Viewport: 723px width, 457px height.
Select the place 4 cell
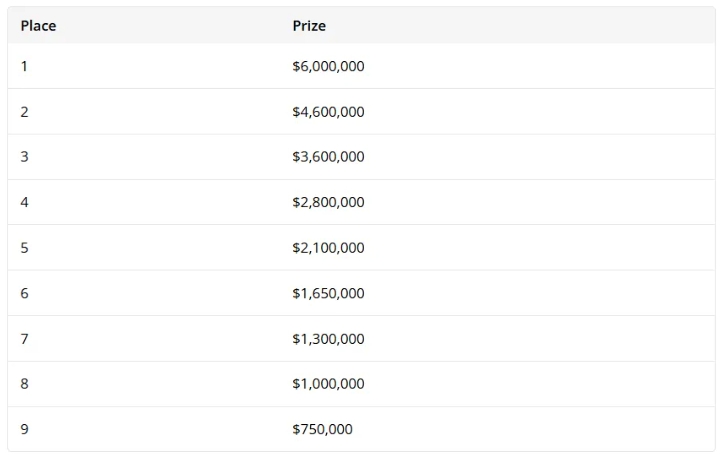(x=25, y=202)
